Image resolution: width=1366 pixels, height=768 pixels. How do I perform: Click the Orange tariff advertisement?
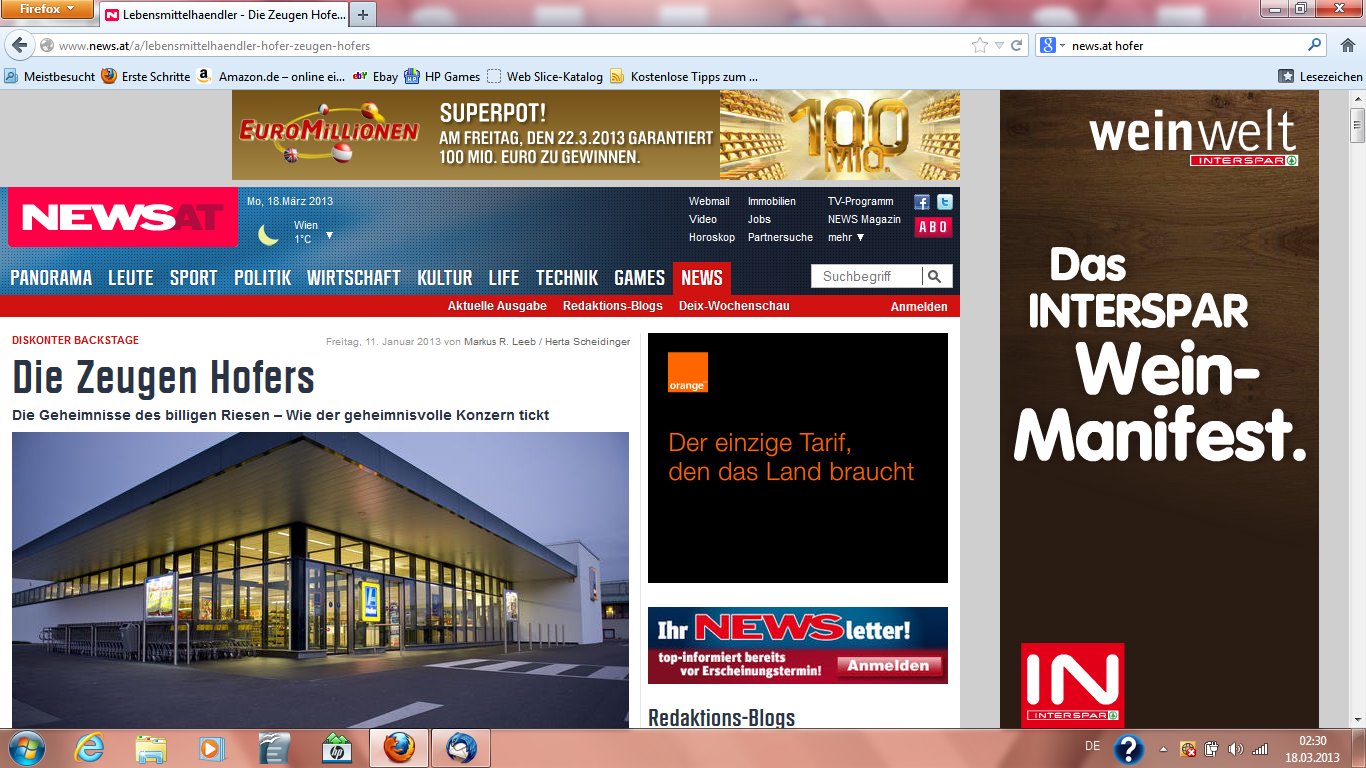798,458
